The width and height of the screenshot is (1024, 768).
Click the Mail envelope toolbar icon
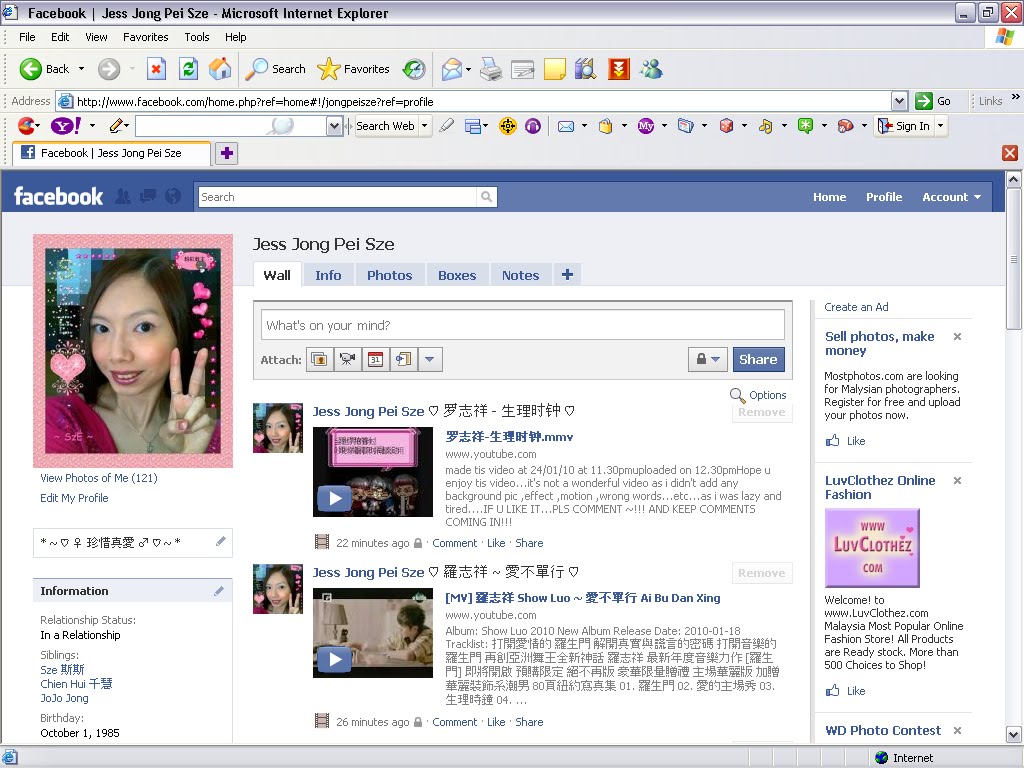point(452,69)
